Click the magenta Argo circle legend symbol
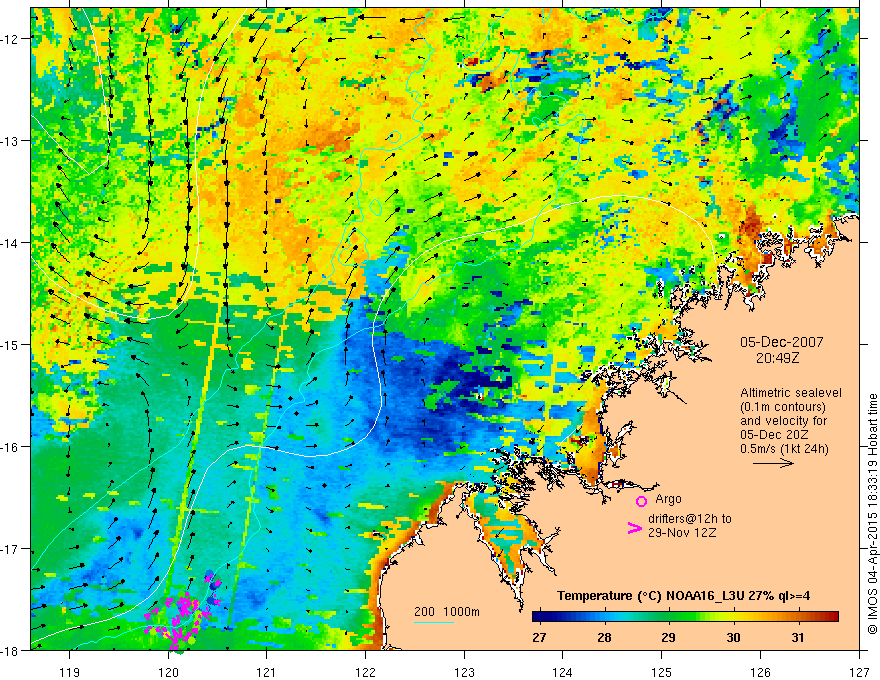 (x=641, y=501)
